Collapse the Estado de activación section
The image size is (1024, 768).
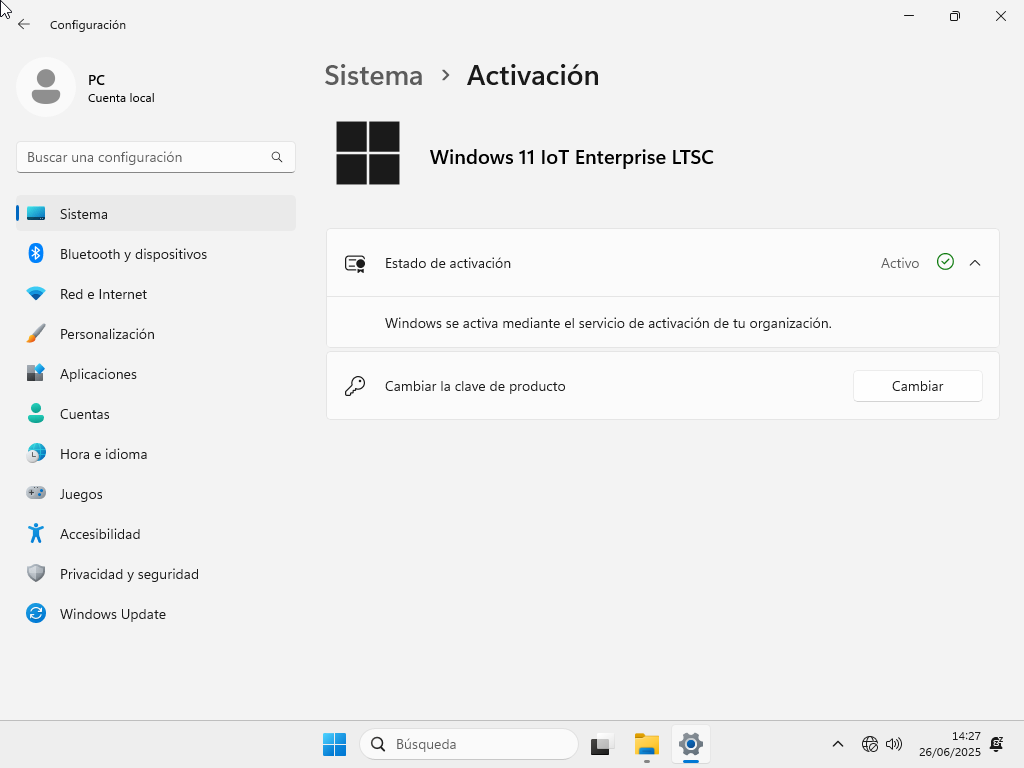pos(975,263)
